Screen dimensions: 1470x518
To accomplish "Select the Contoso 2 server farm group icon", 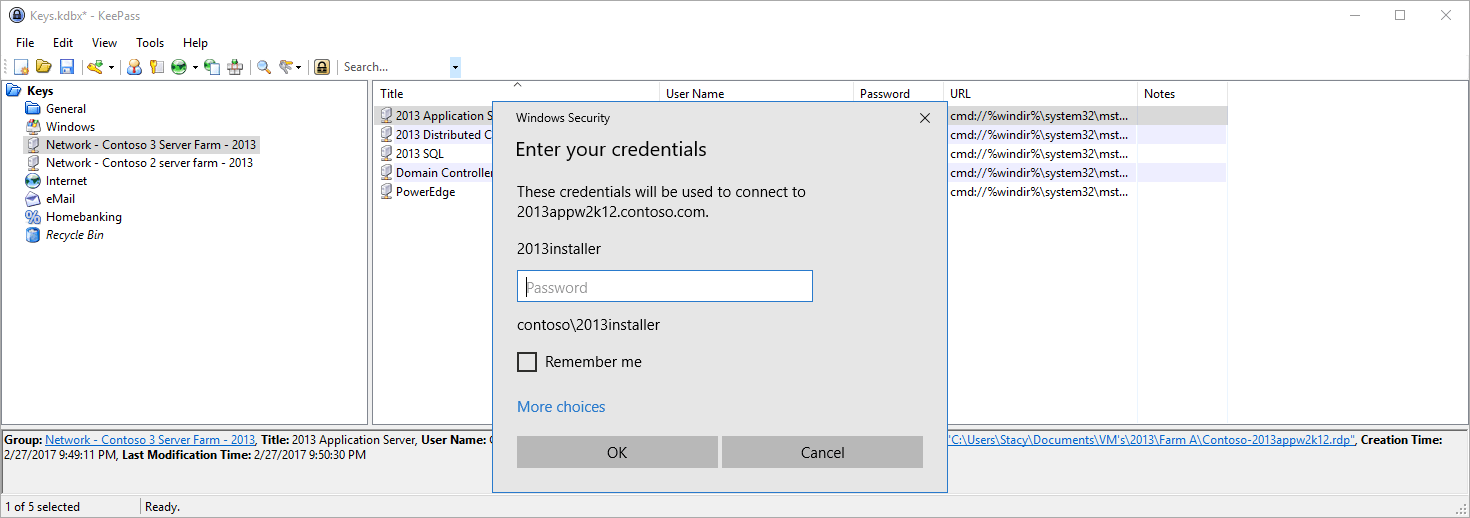I will 33,163.
